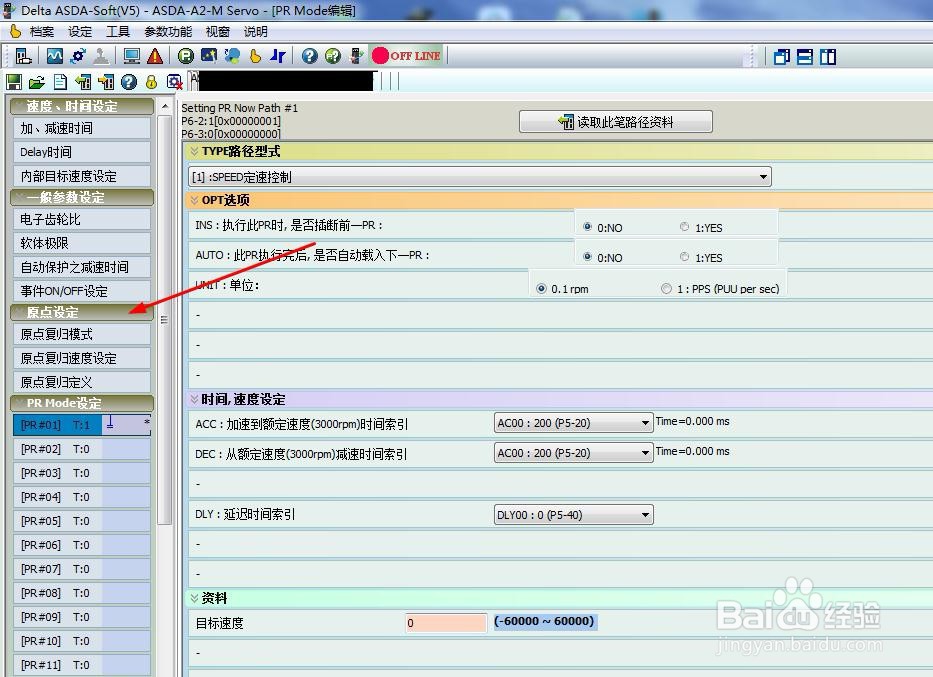Image resolution: width=933 pixels, height=677 pixels.
Task: Select the [PR#02] T:0 path row
Action: 82,449
